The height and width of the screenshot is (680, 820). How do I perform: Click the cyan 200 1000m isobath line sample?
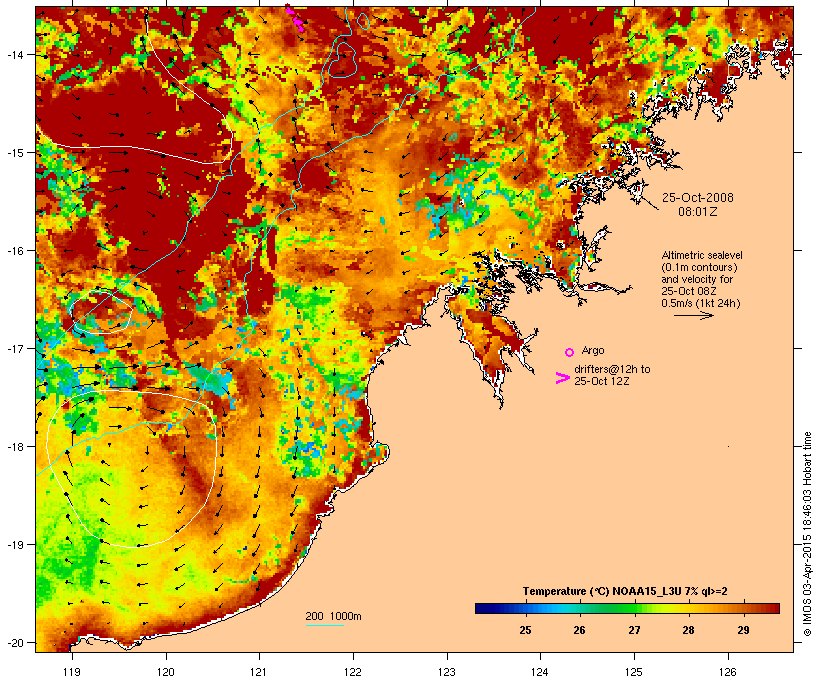(x=325, y=625)
